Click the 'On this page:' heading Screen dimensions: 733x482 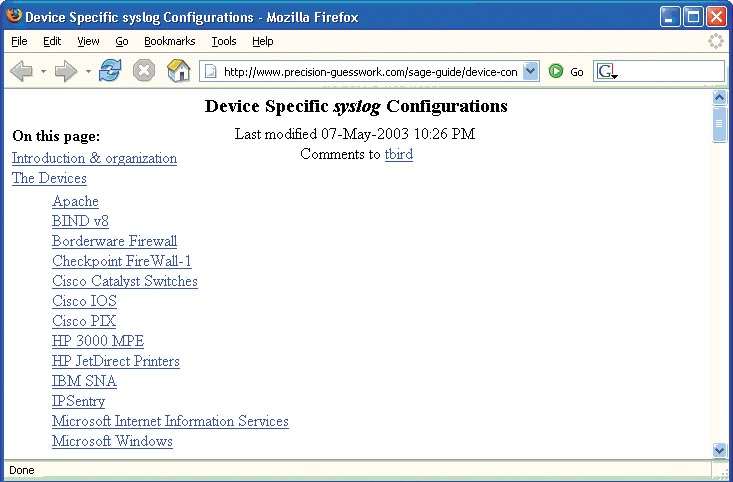pos(56,136)
